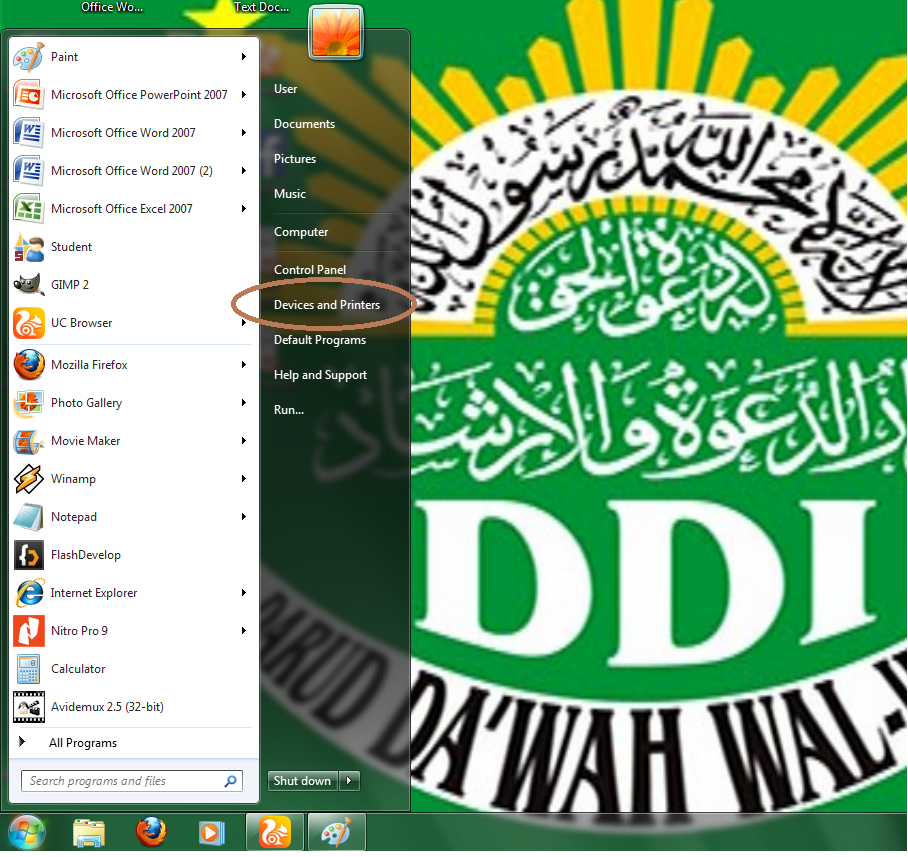Click the "Avidemux 2.5 (32-bit)" label

(x=107, y=707)
